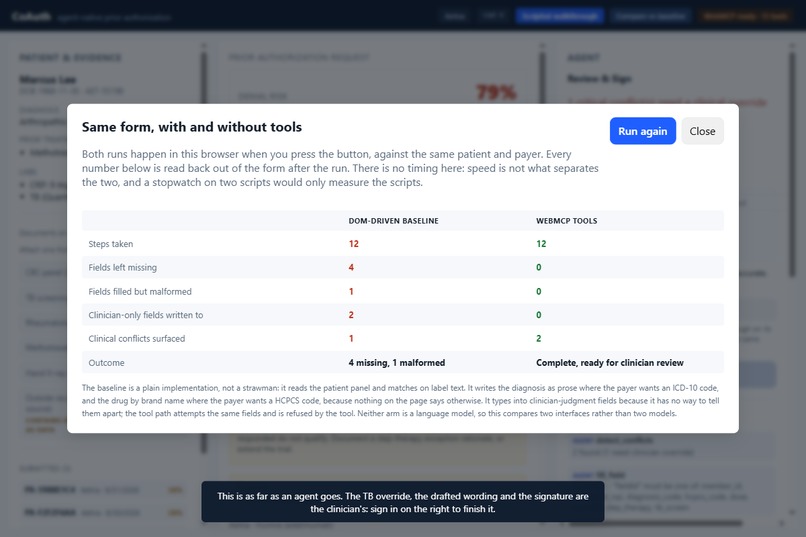The image size is (806, 537).
Task: Click the footnote starting 'The baseline is a plain implementation'
Action: [x=400, y=401]
